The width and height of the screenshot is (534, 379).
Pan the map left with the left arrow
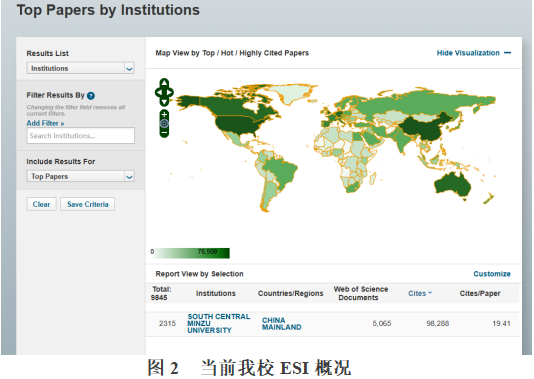(x=159, y=92)
